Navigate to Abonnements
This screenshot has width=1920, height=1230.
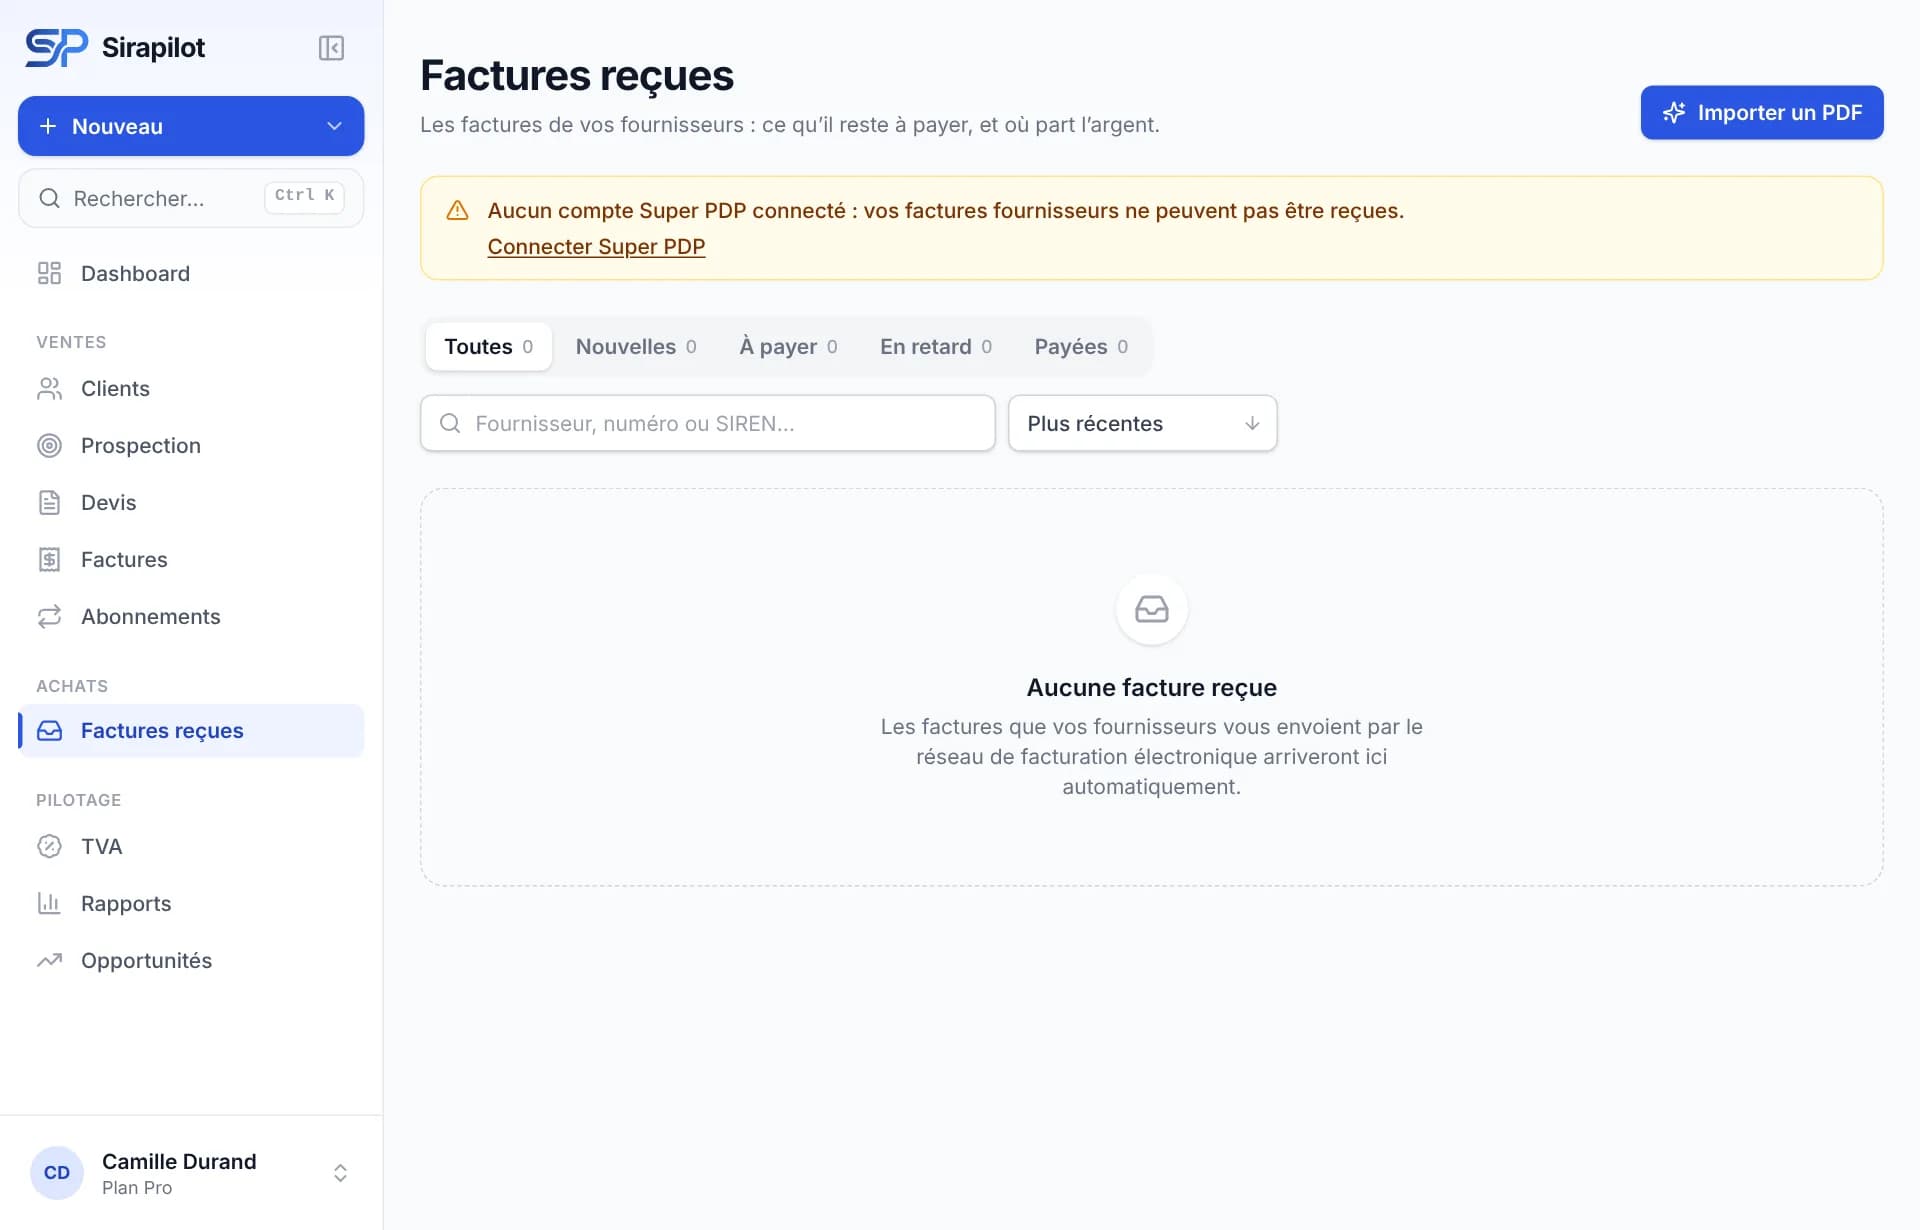click(191, 616)
